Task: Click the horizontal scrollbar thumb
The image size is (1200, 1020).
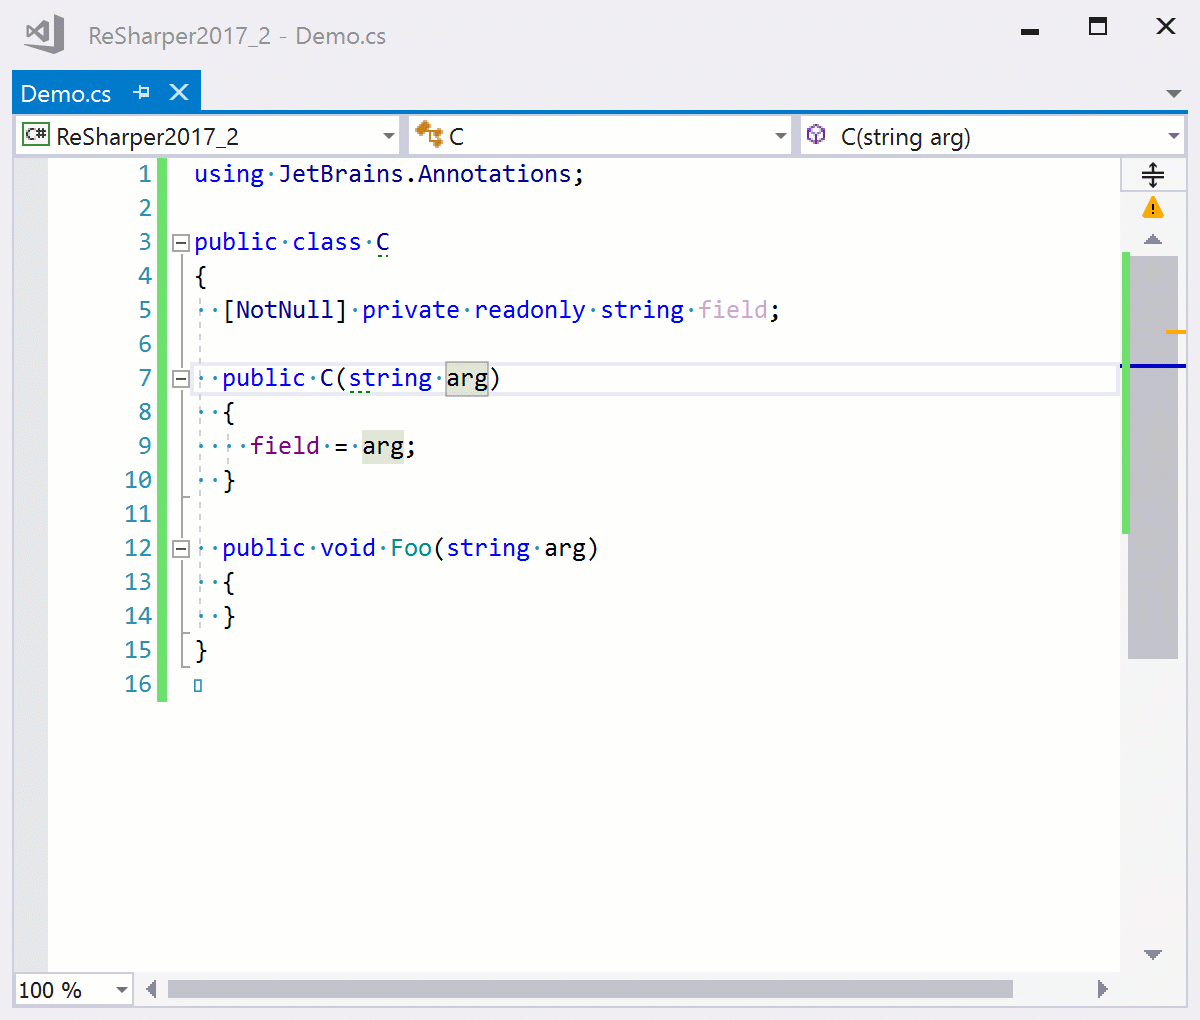Action: (590, 989)
